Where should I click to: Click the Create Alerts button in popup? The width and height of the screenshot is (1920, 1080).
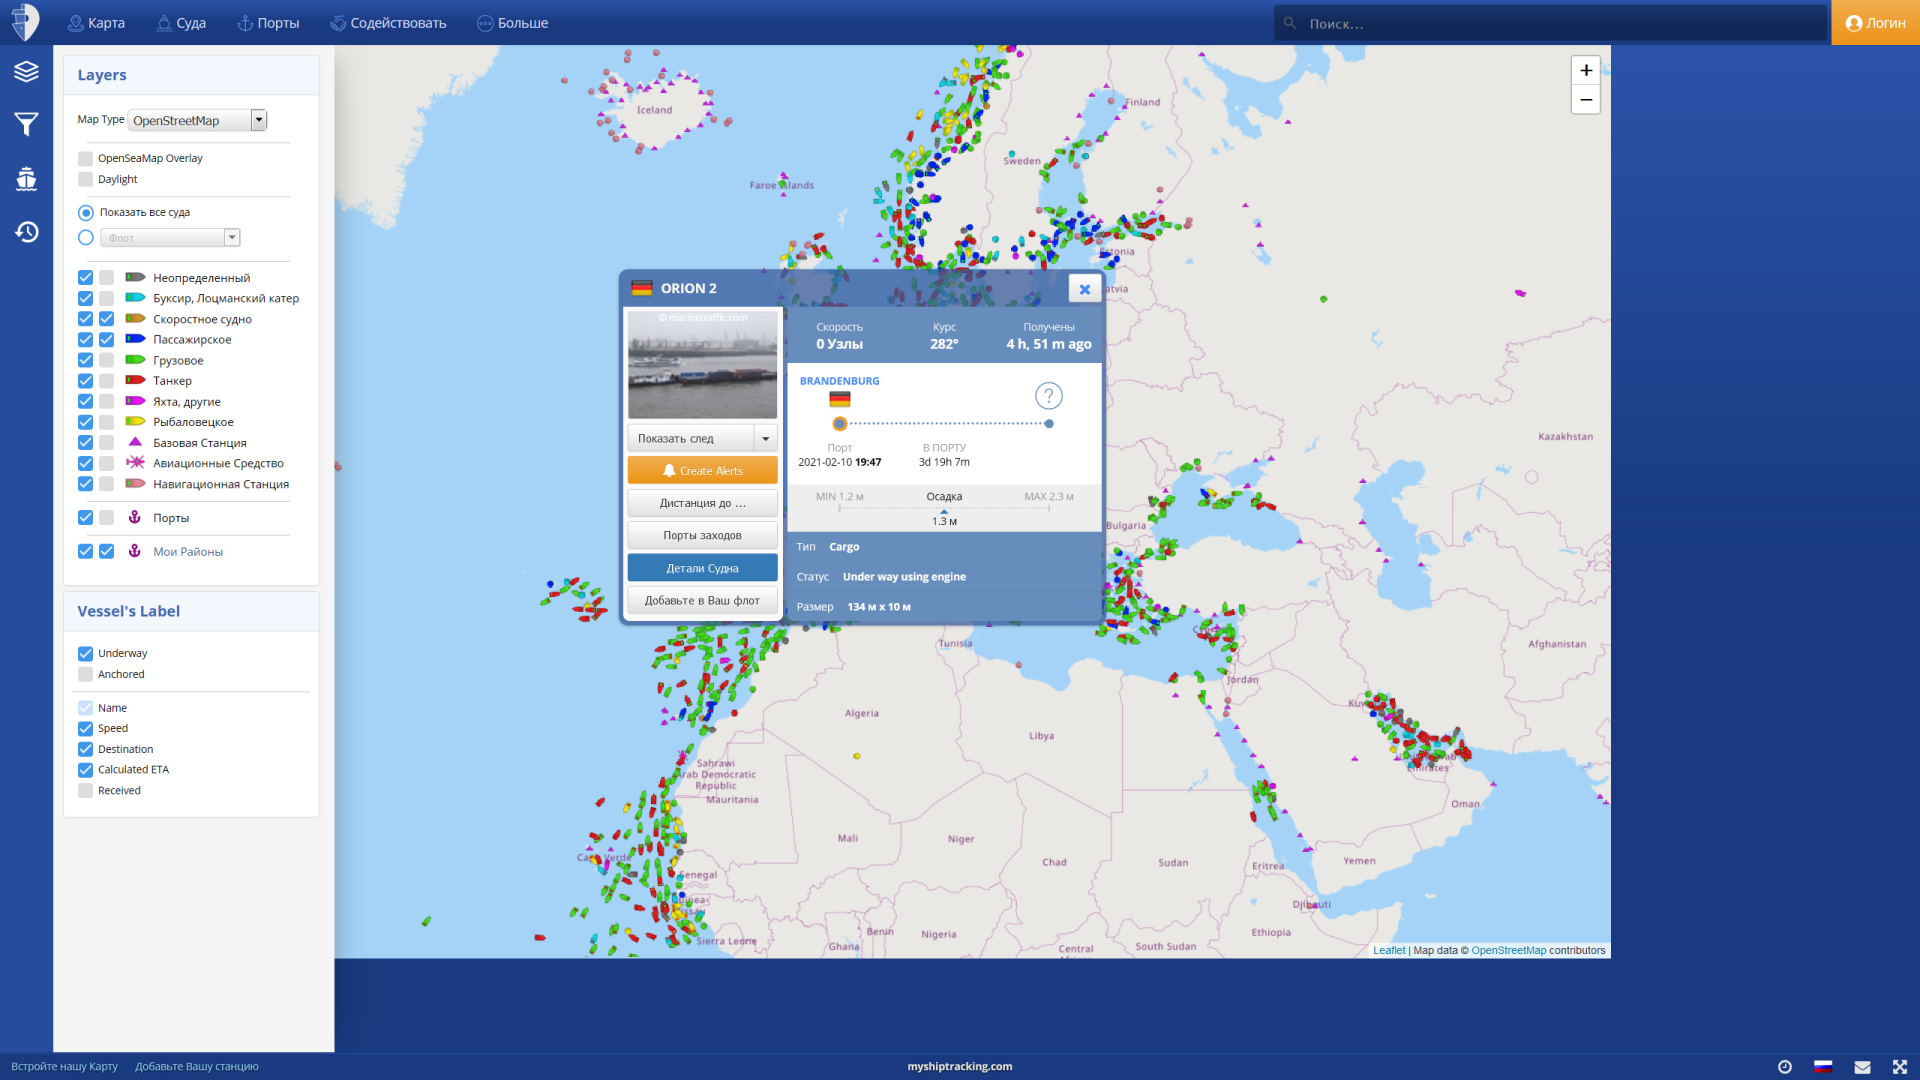702,469
